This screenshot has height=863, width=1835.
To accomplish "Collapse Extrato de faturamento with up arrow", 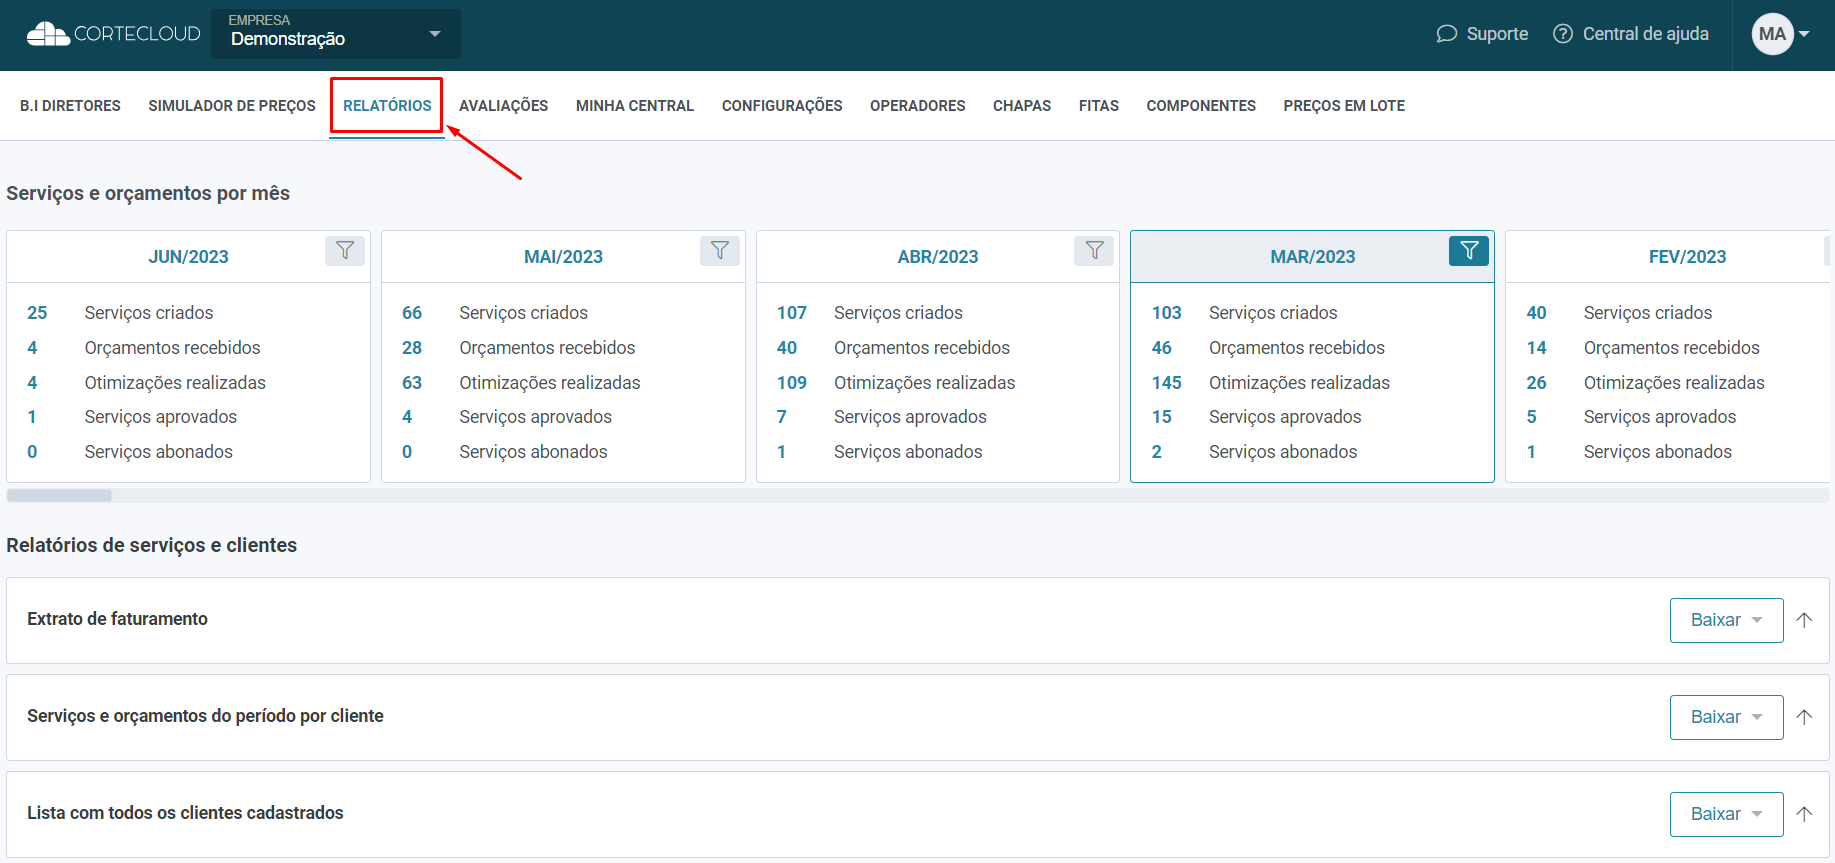I will [x=1804, y=620].
